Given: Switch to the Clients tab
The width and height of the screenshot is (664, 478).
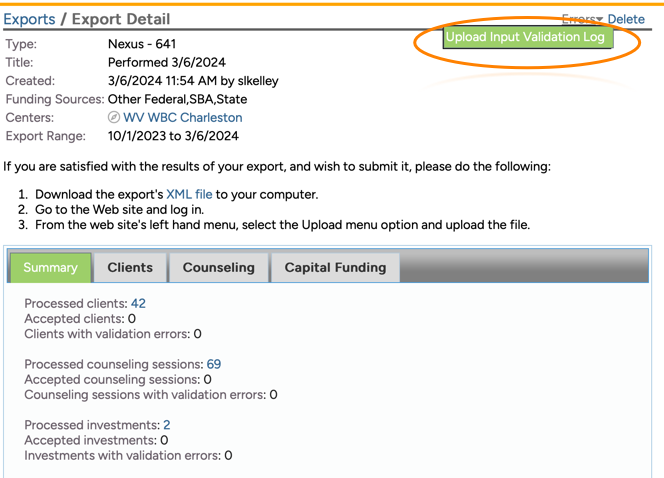Looking at the screenshot, I should 130,268.
